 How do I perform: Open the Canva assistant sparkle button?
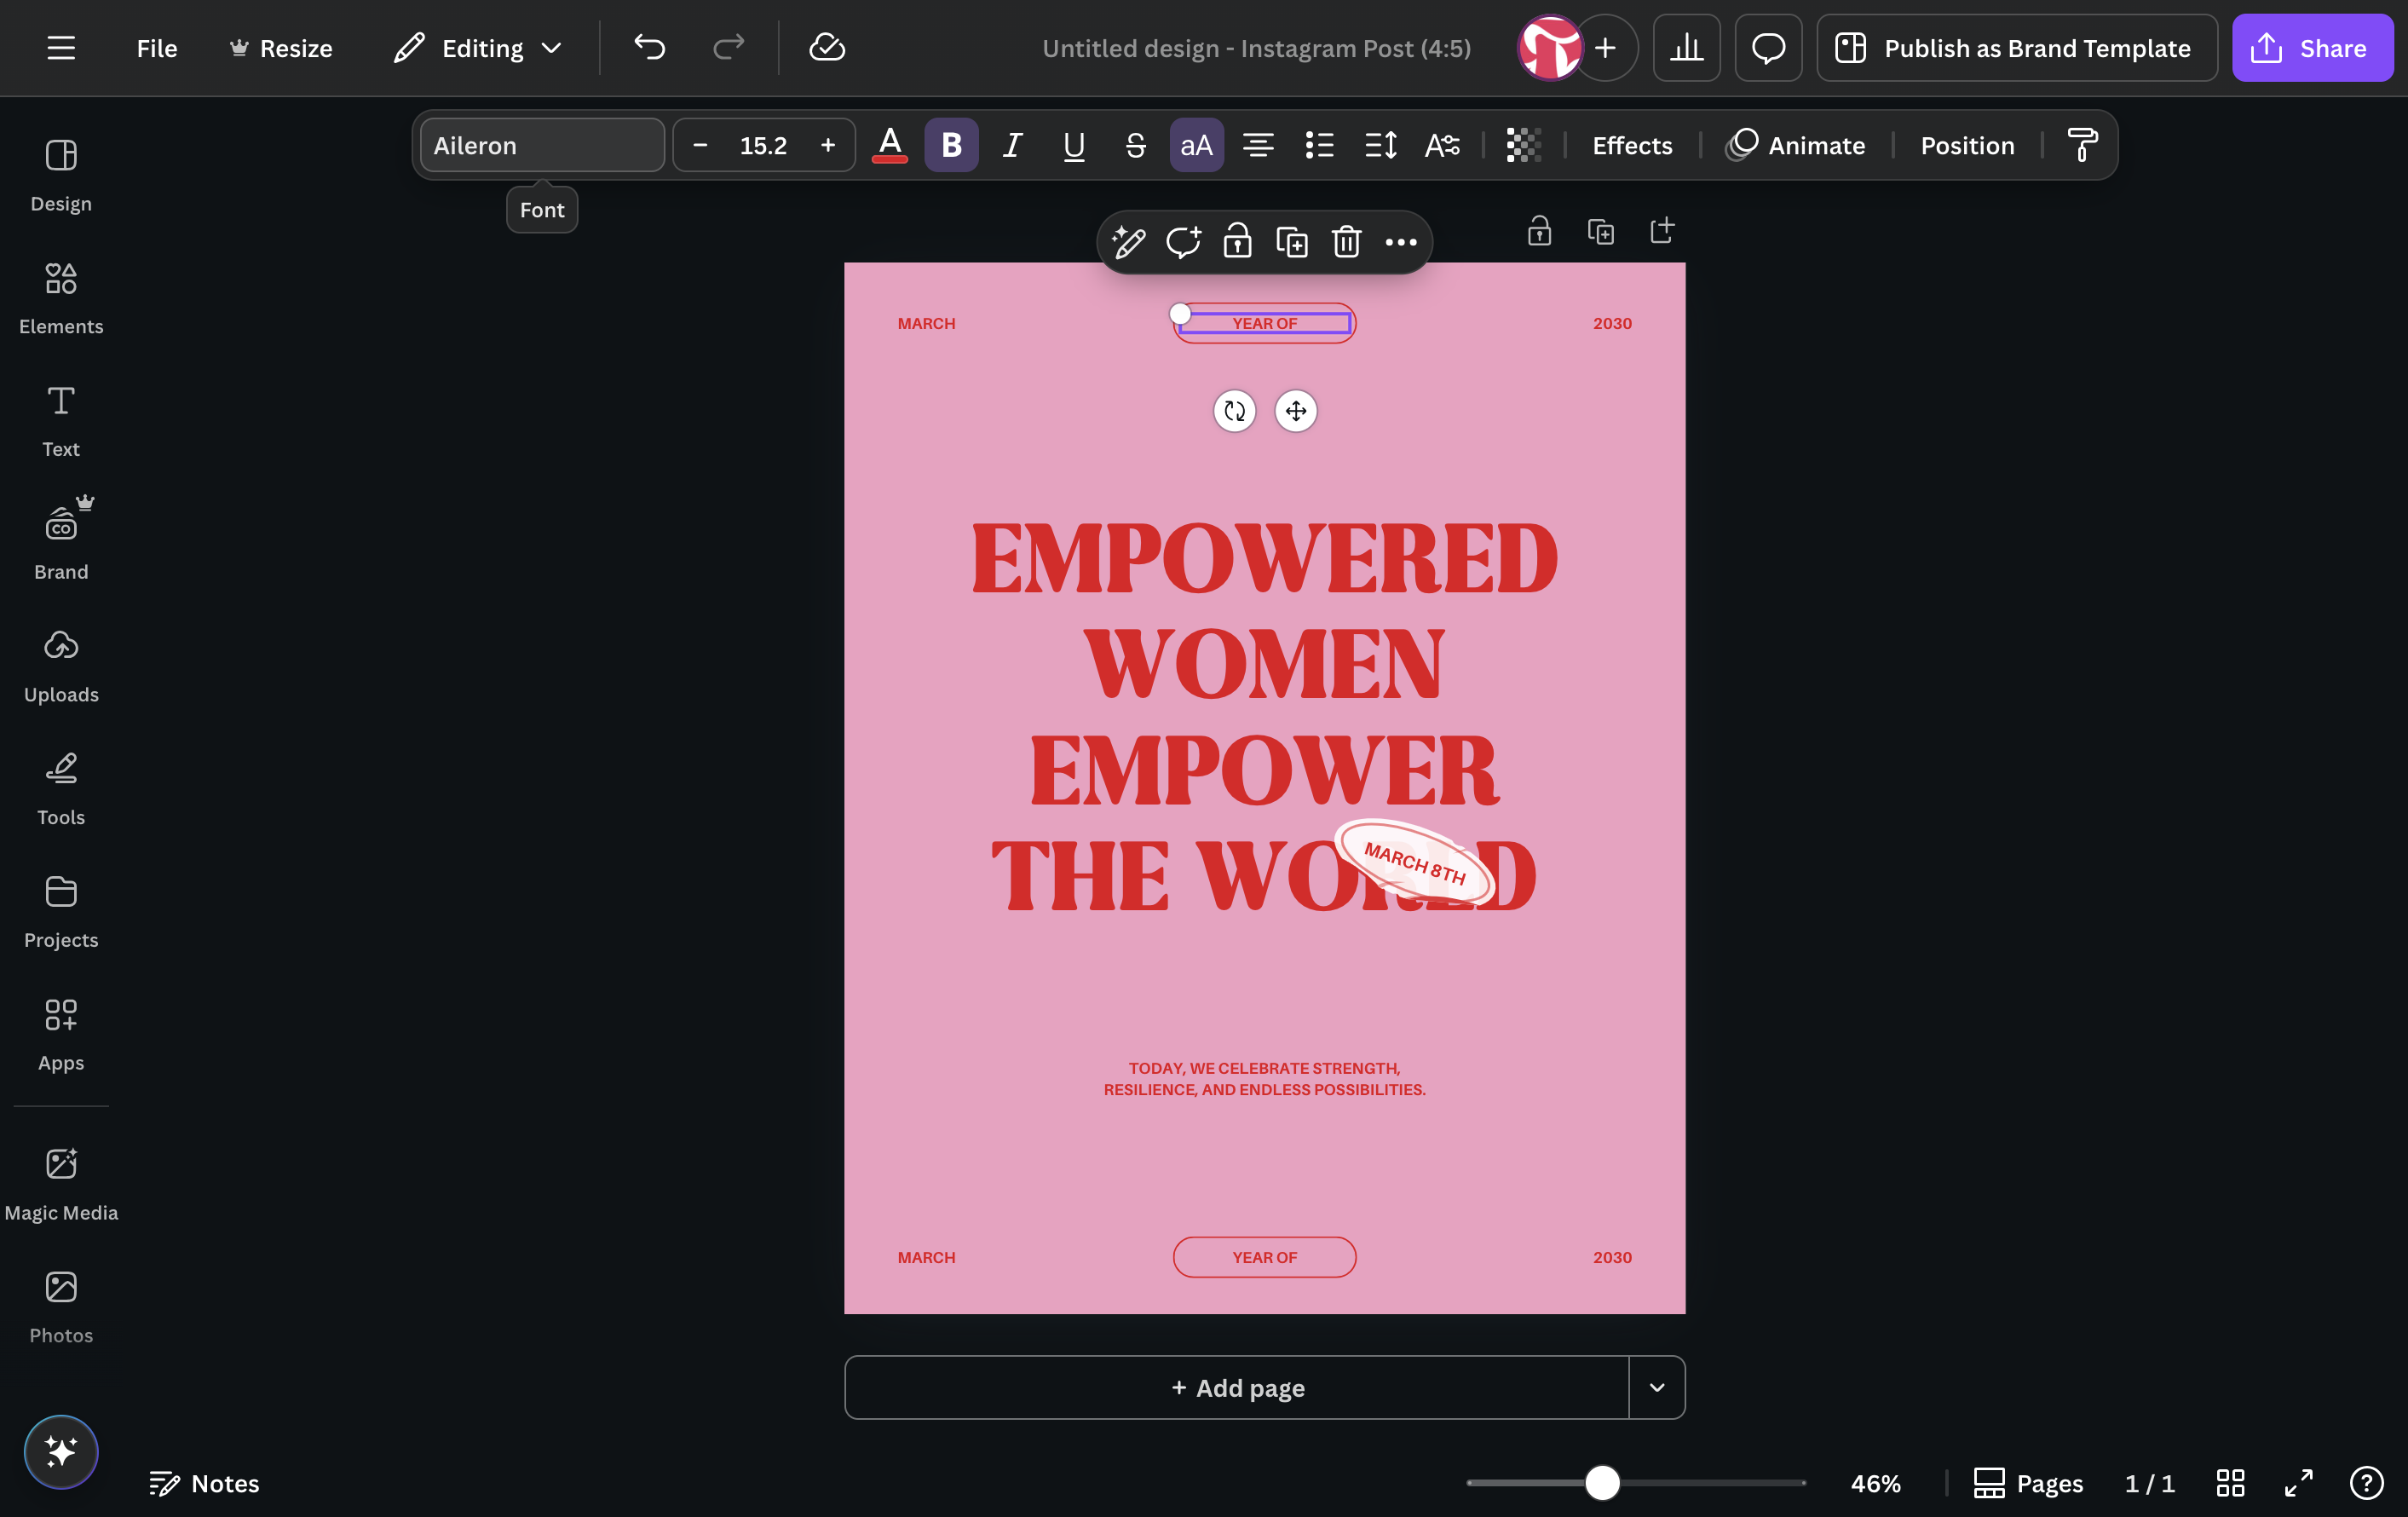[x=61, y=1452]
